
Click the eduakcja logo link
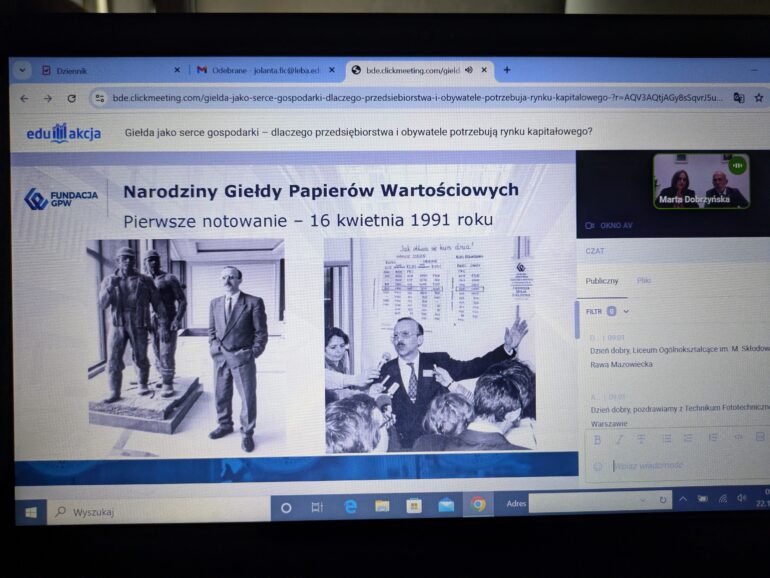tap(63, 133)
